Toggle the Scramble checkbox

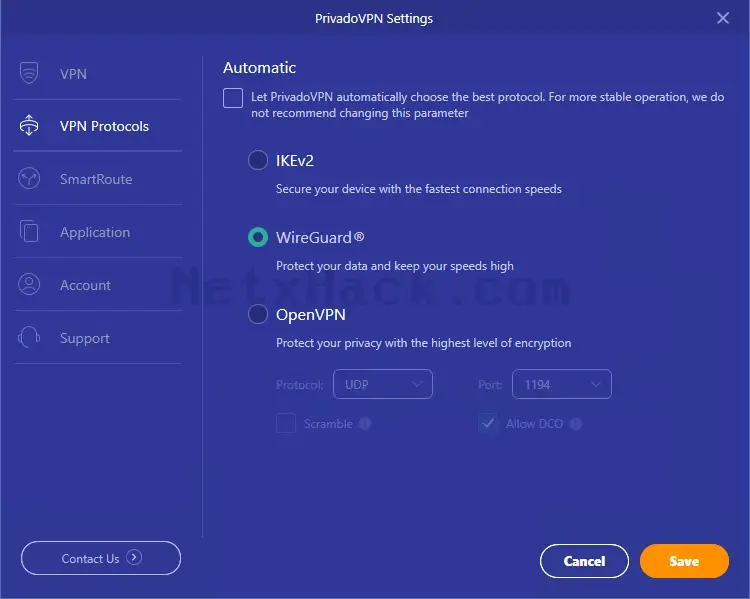click(x=286, y=423)
